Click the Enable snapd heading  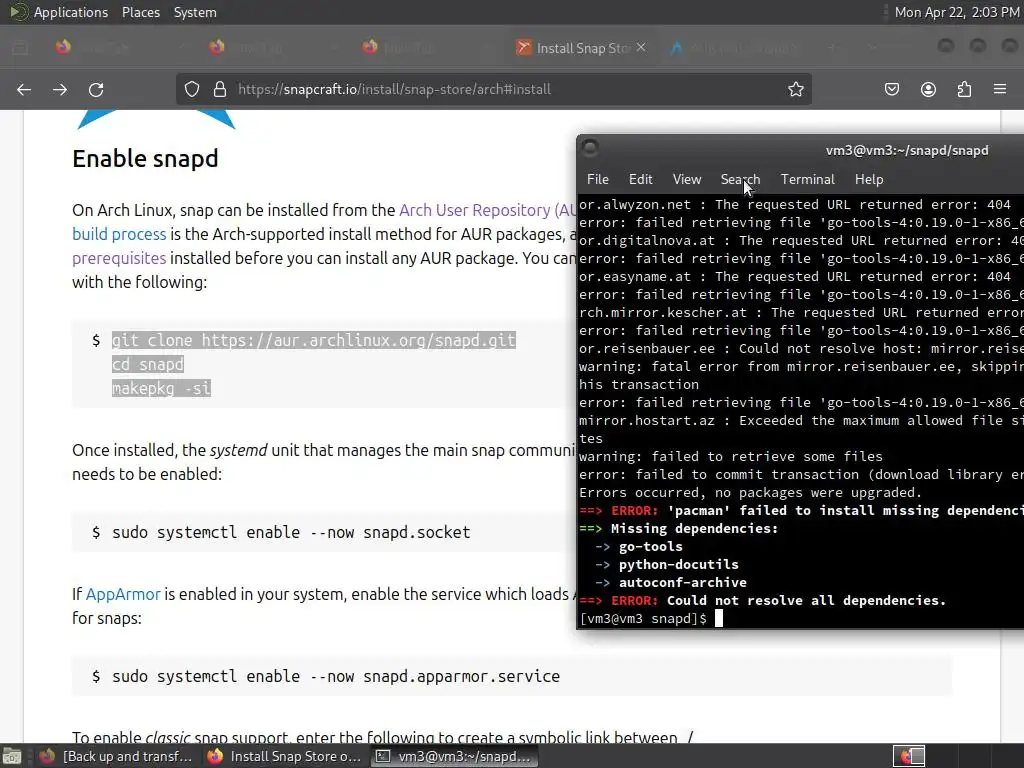pos(145,159)
